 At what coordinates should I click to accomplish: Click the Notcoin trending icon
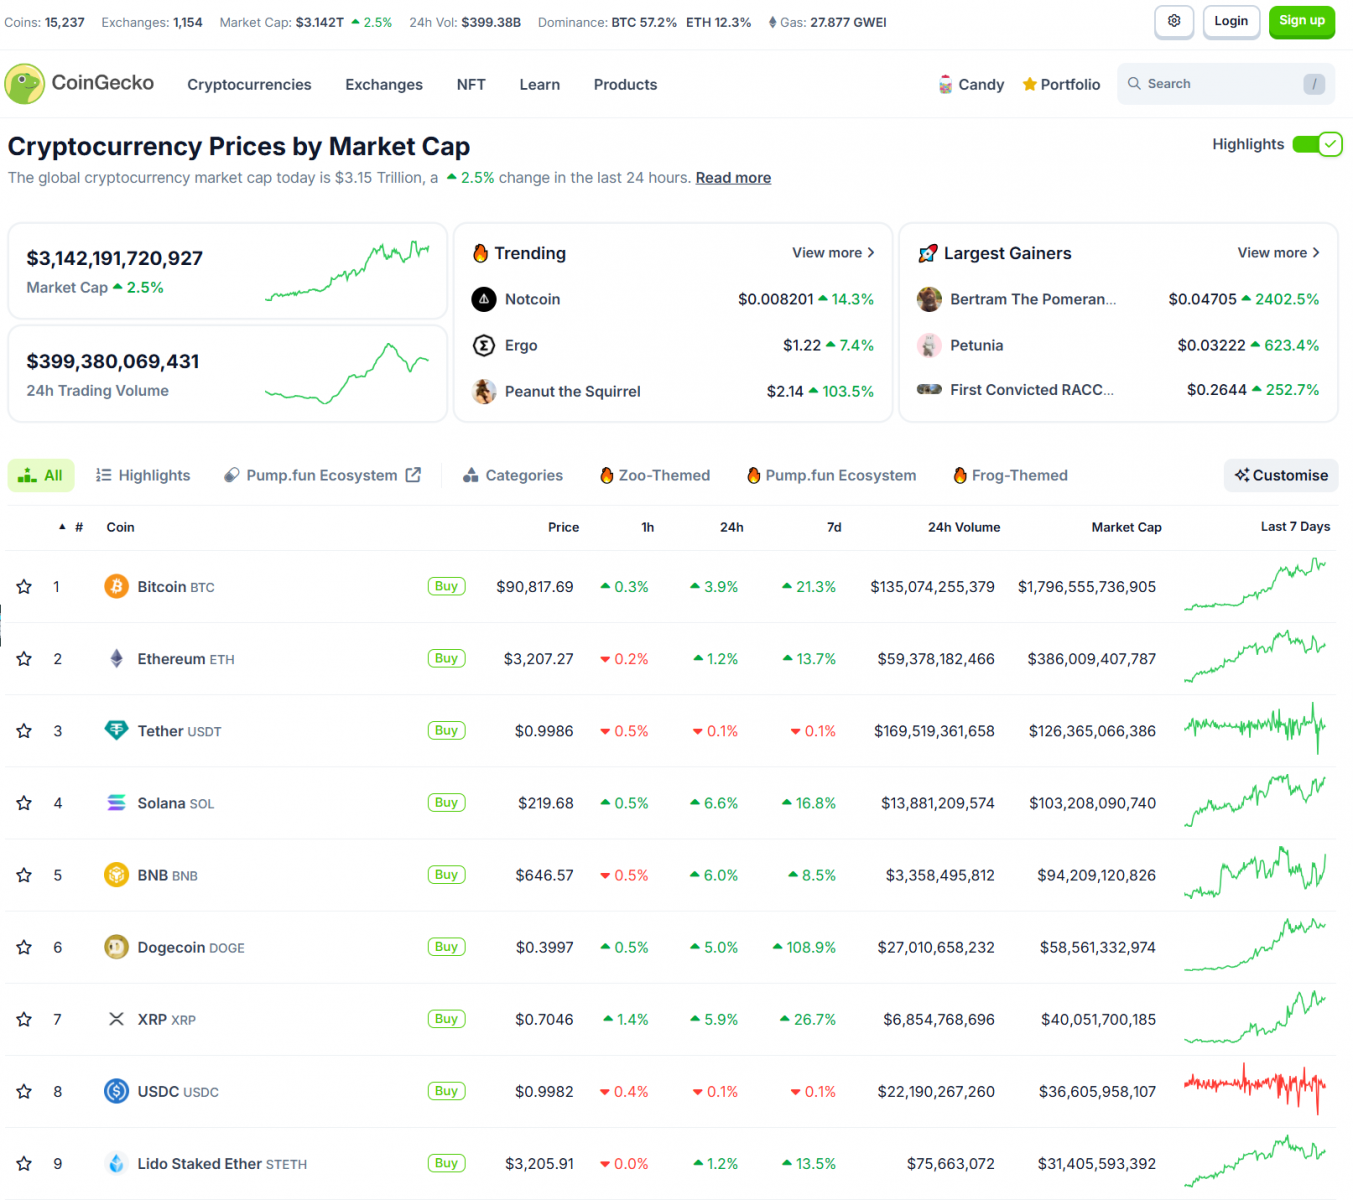pyautogui.click(x=484, y=299)
